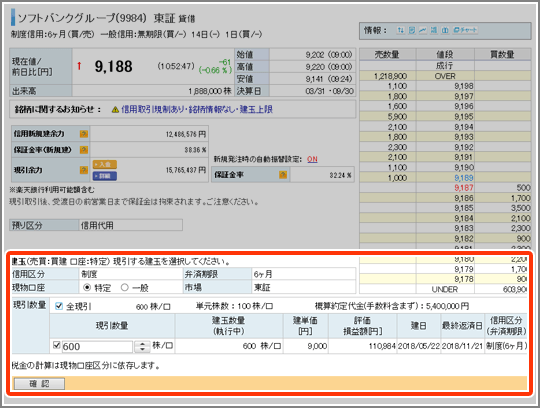Toggle the ON link for 自動振替設定
This screenshot has height=408, width=540.
click(312, 159)
